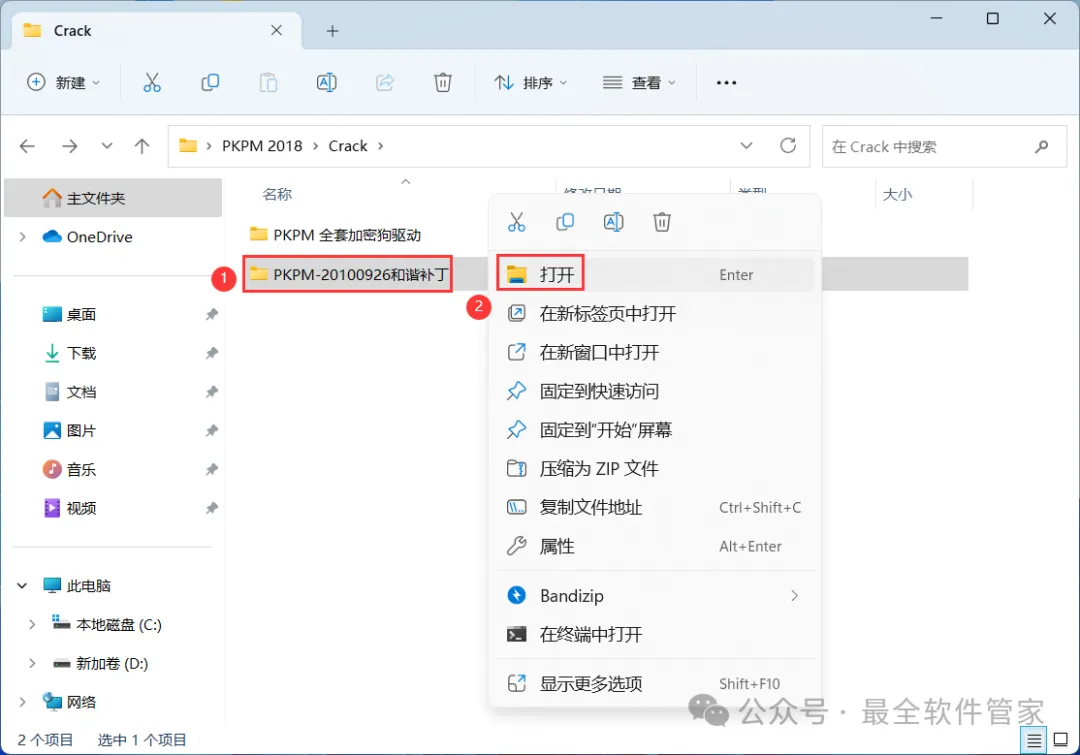1080x755 pixels.
Task: Add a new tab with plus button
Action: pyautogui.click(x=332, y=31)
